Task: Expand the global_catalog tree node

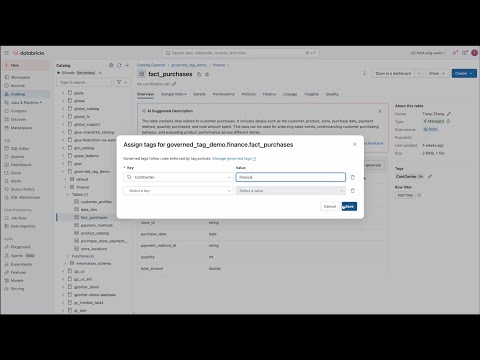Action: click(63, 109)
